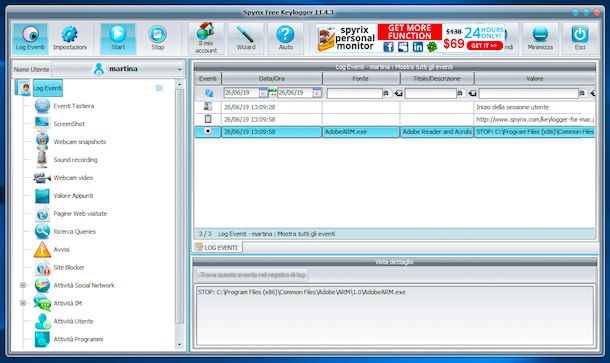610x363 pixels.
Task: Click 'Trova questo evento nel registro di log'
Action: (x=252, y=275)
